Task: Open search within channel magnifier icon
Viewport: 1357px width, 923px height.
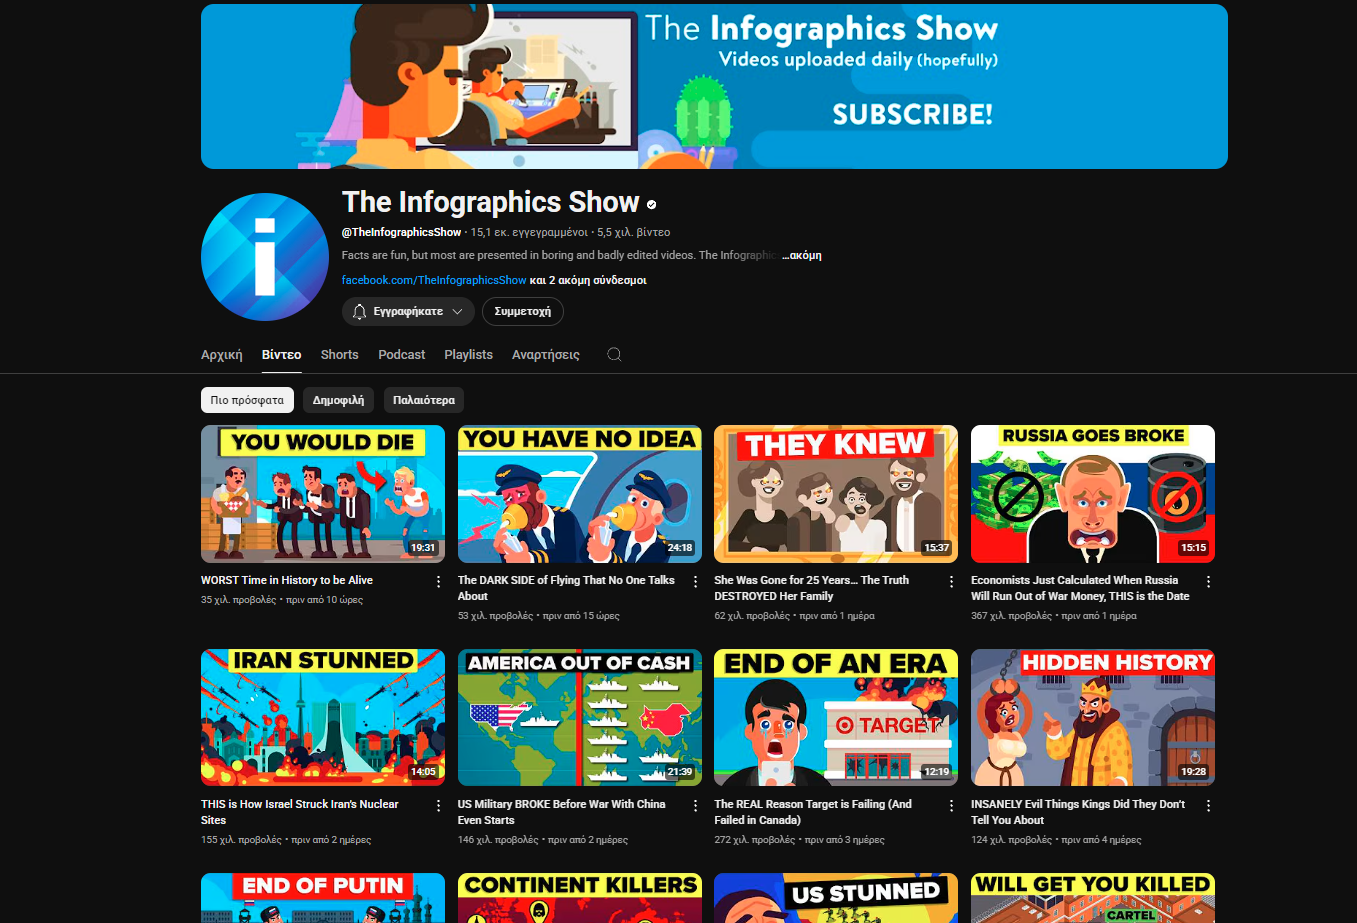Action: tap(614, 354)
